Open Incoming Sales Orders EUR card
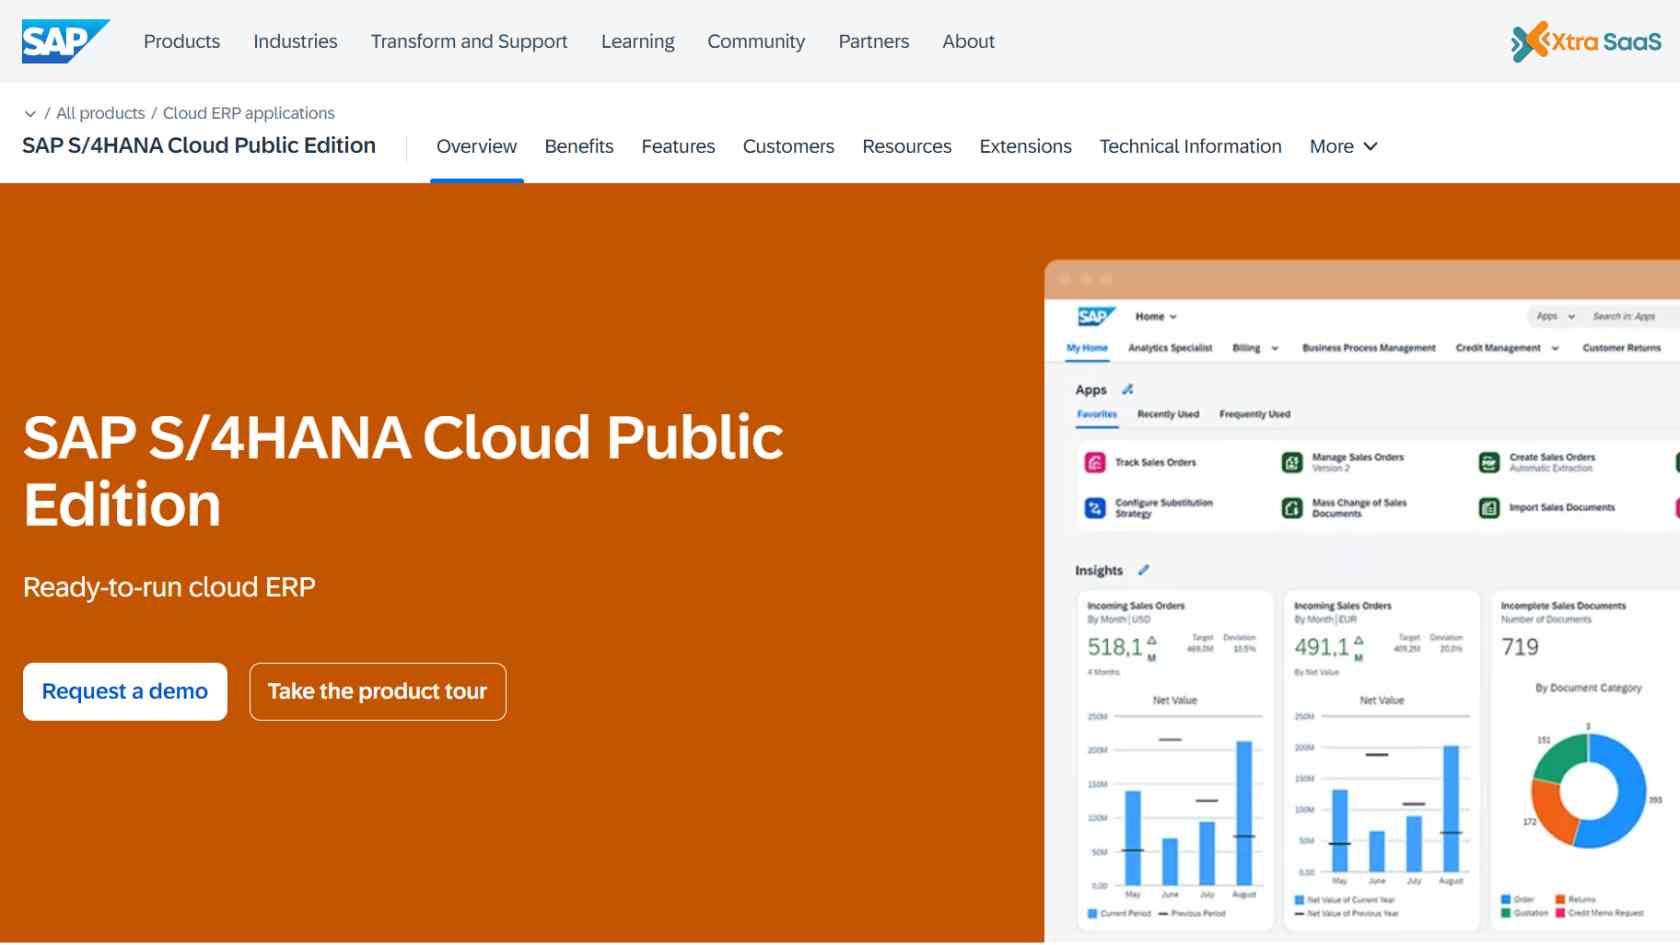 click(1380, 761)
